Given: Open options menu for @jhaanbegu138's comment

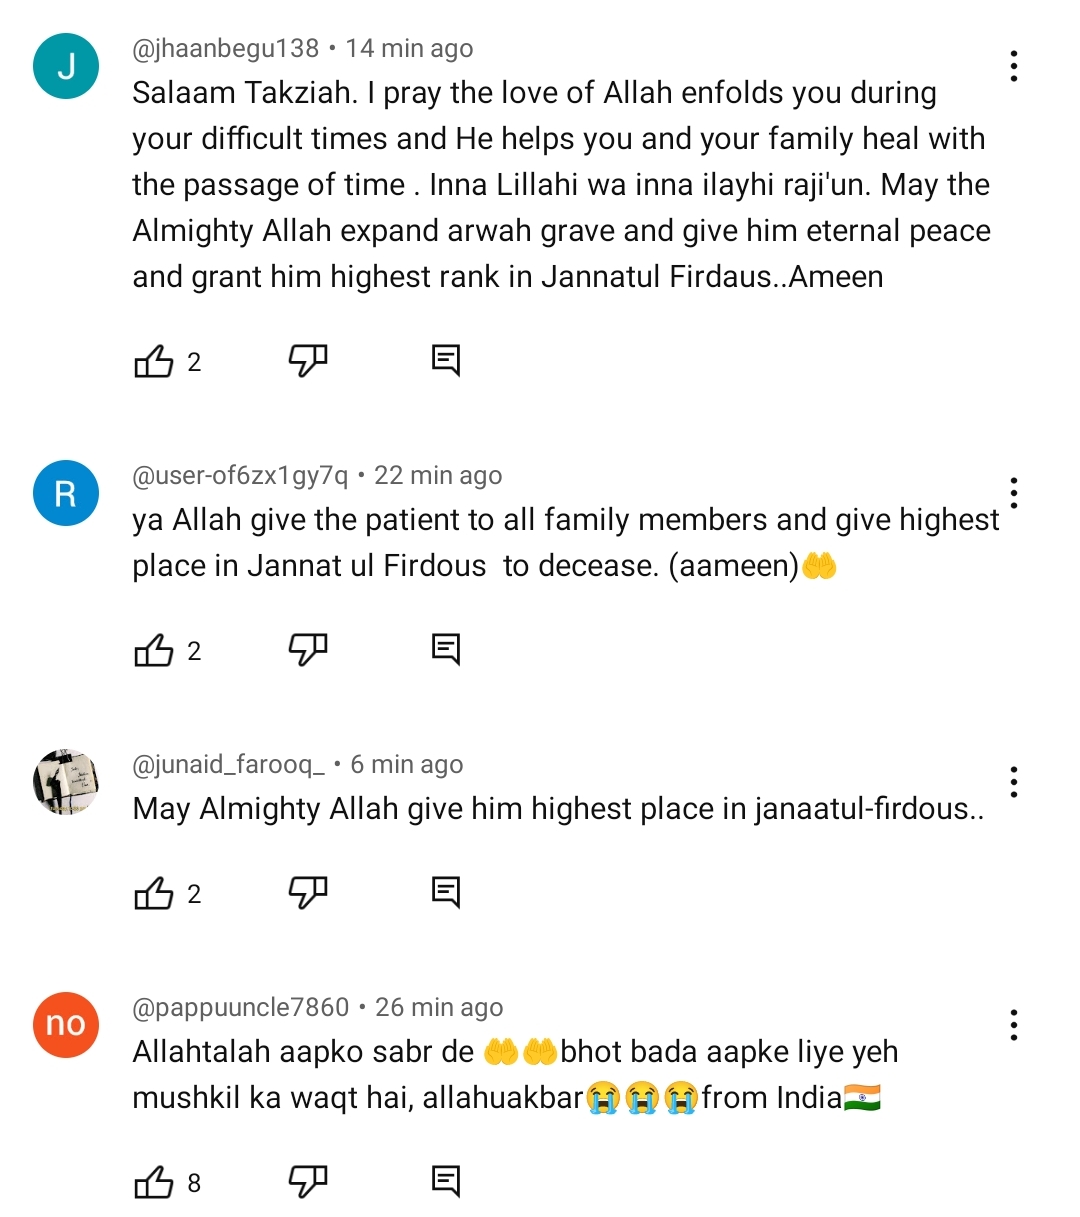Looking at the screenshot, I should tap(1014, 66).
